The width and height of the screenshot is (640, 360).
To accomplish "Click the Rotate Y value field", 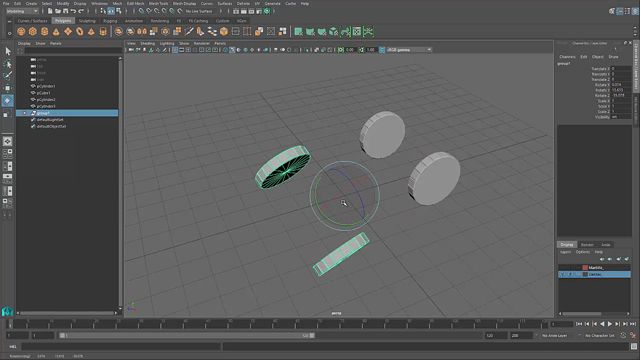I will [x=621, y=90].
